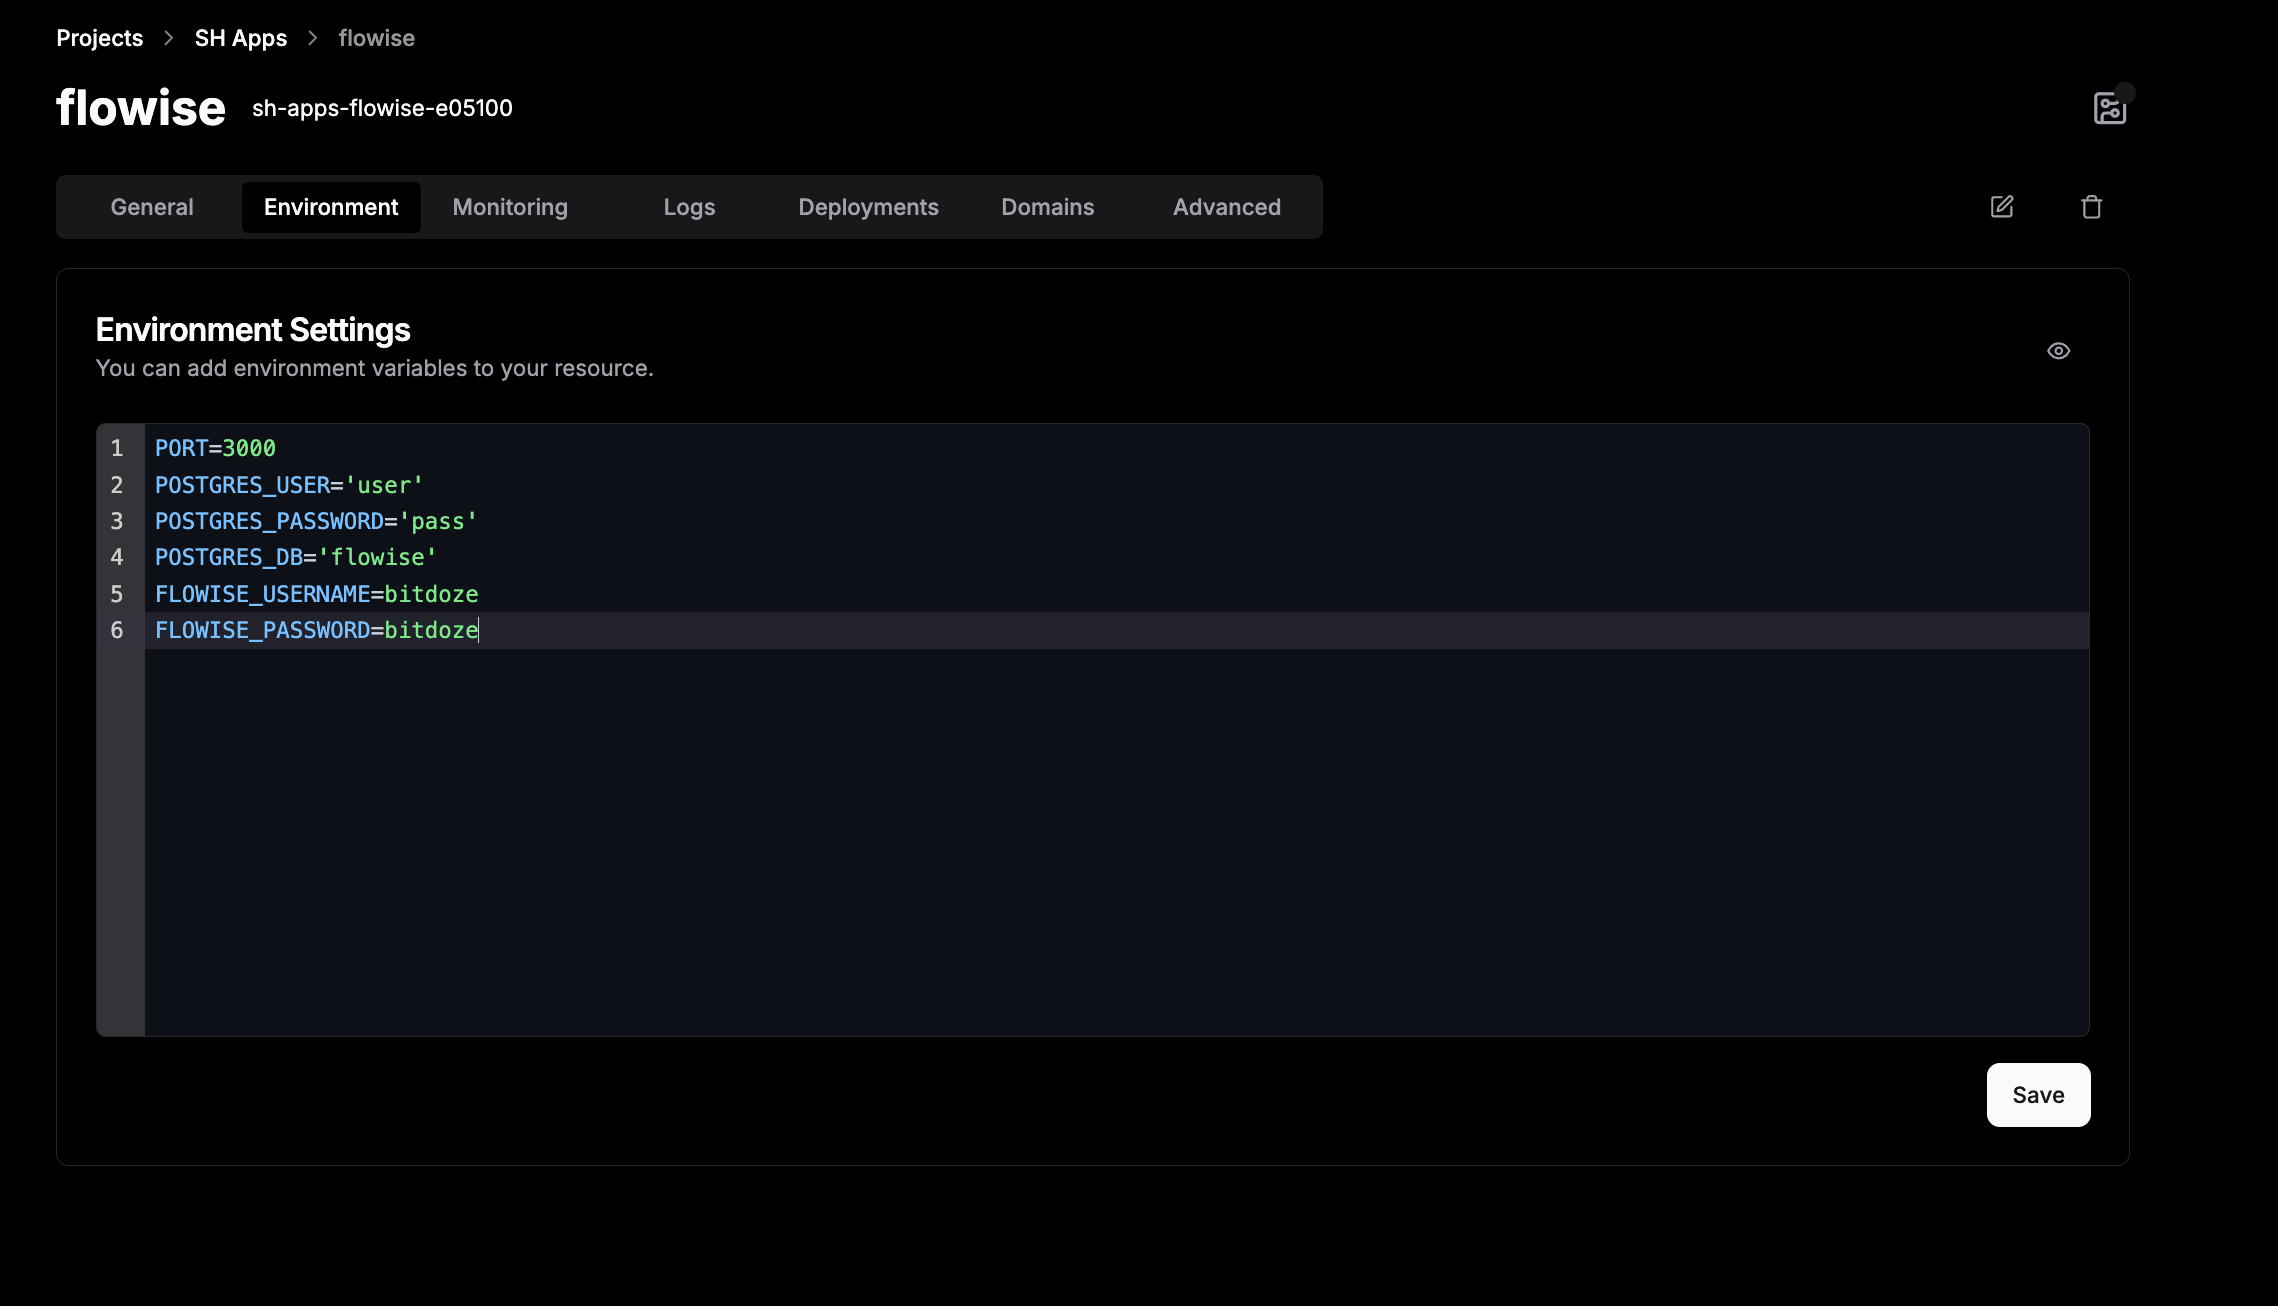The height and width of the screenshot is (1306, 2278).
Task: Select the Domains tab
Action: 1047,207
